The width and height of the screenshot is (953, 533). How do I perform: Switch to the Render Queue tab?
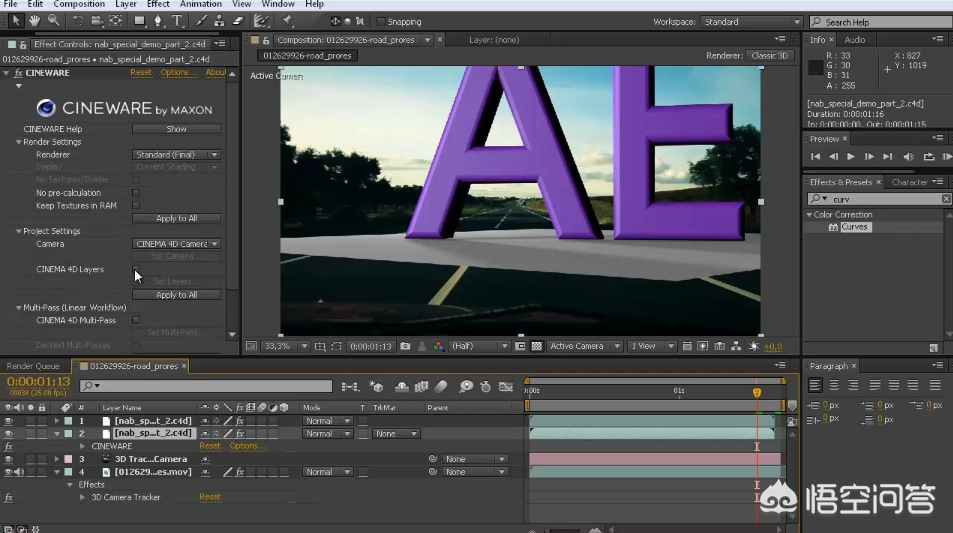click(x=33, y=366)
